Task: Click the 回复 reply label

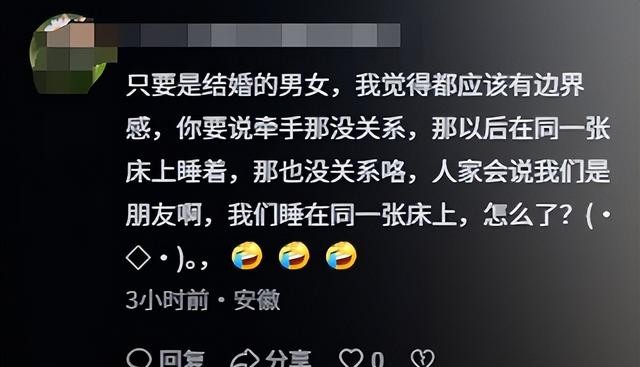Action: point(182,359)
